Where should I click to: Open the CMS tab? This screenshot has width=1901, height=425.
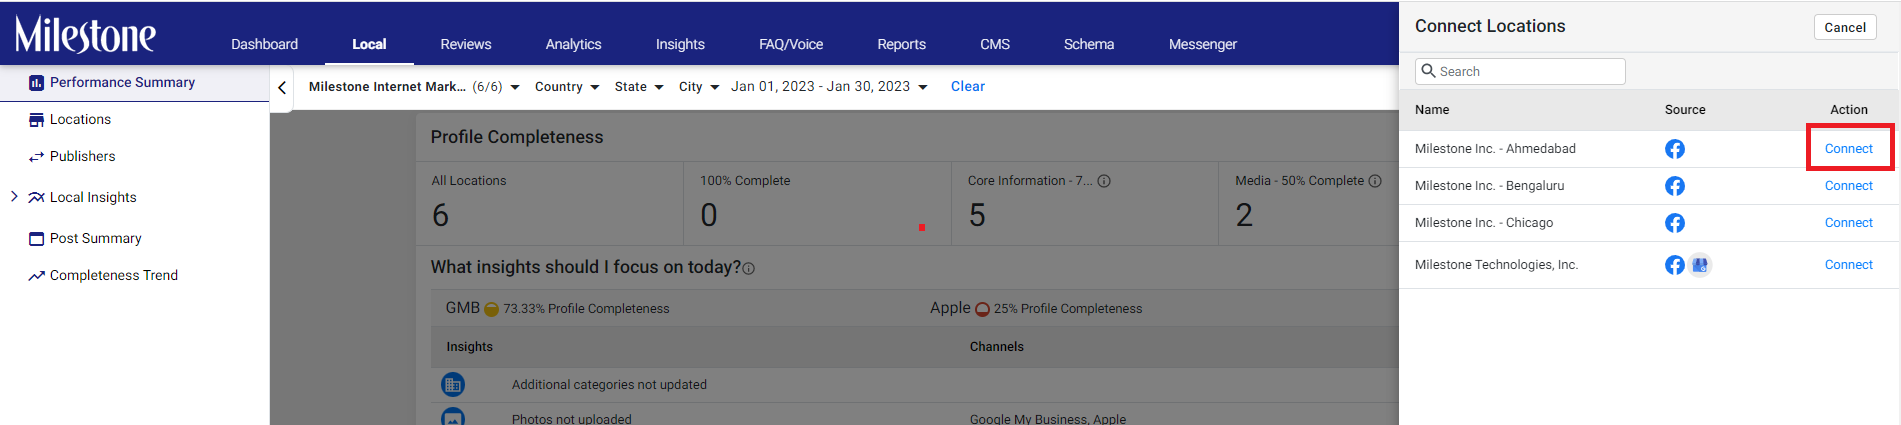[995, 44]
